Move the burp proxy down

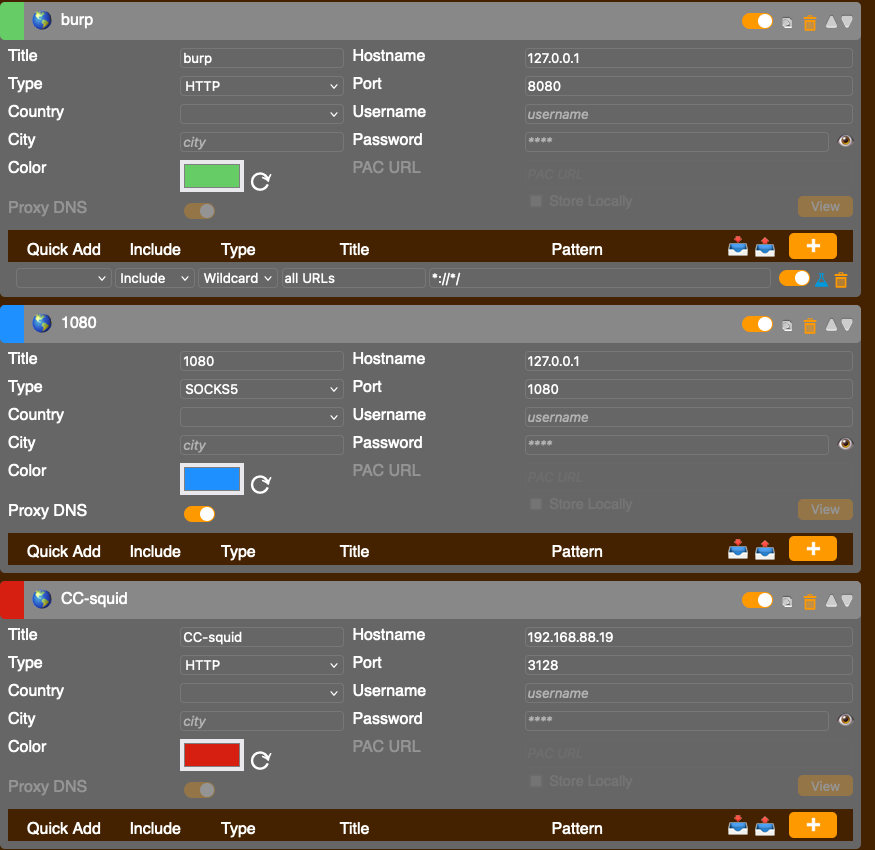point(847,22)
